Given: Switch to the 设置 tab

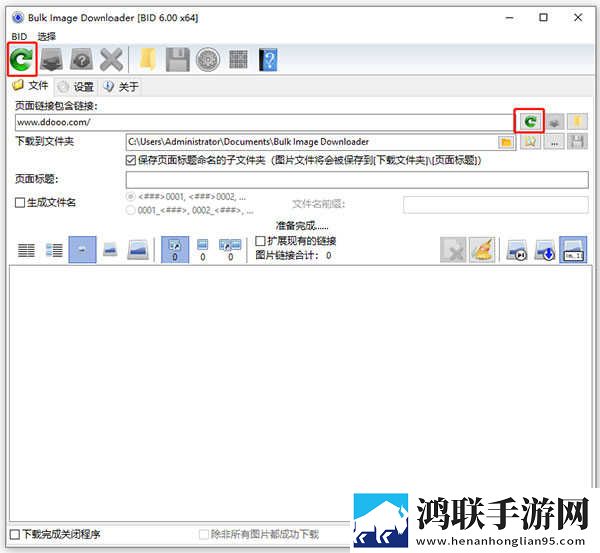Looking at the screenshot, I should [76, 86].
